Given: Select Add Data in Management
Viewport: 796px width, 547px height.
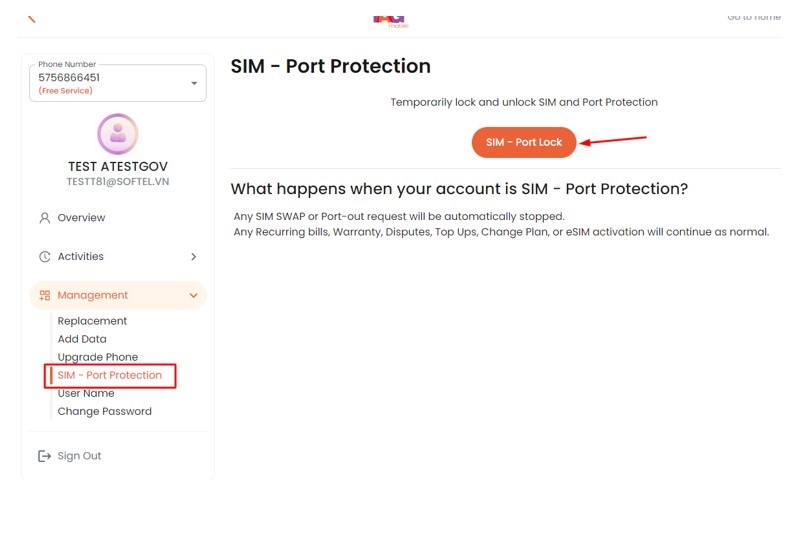Looking at the screenshot, I should [x=82, y=339].
